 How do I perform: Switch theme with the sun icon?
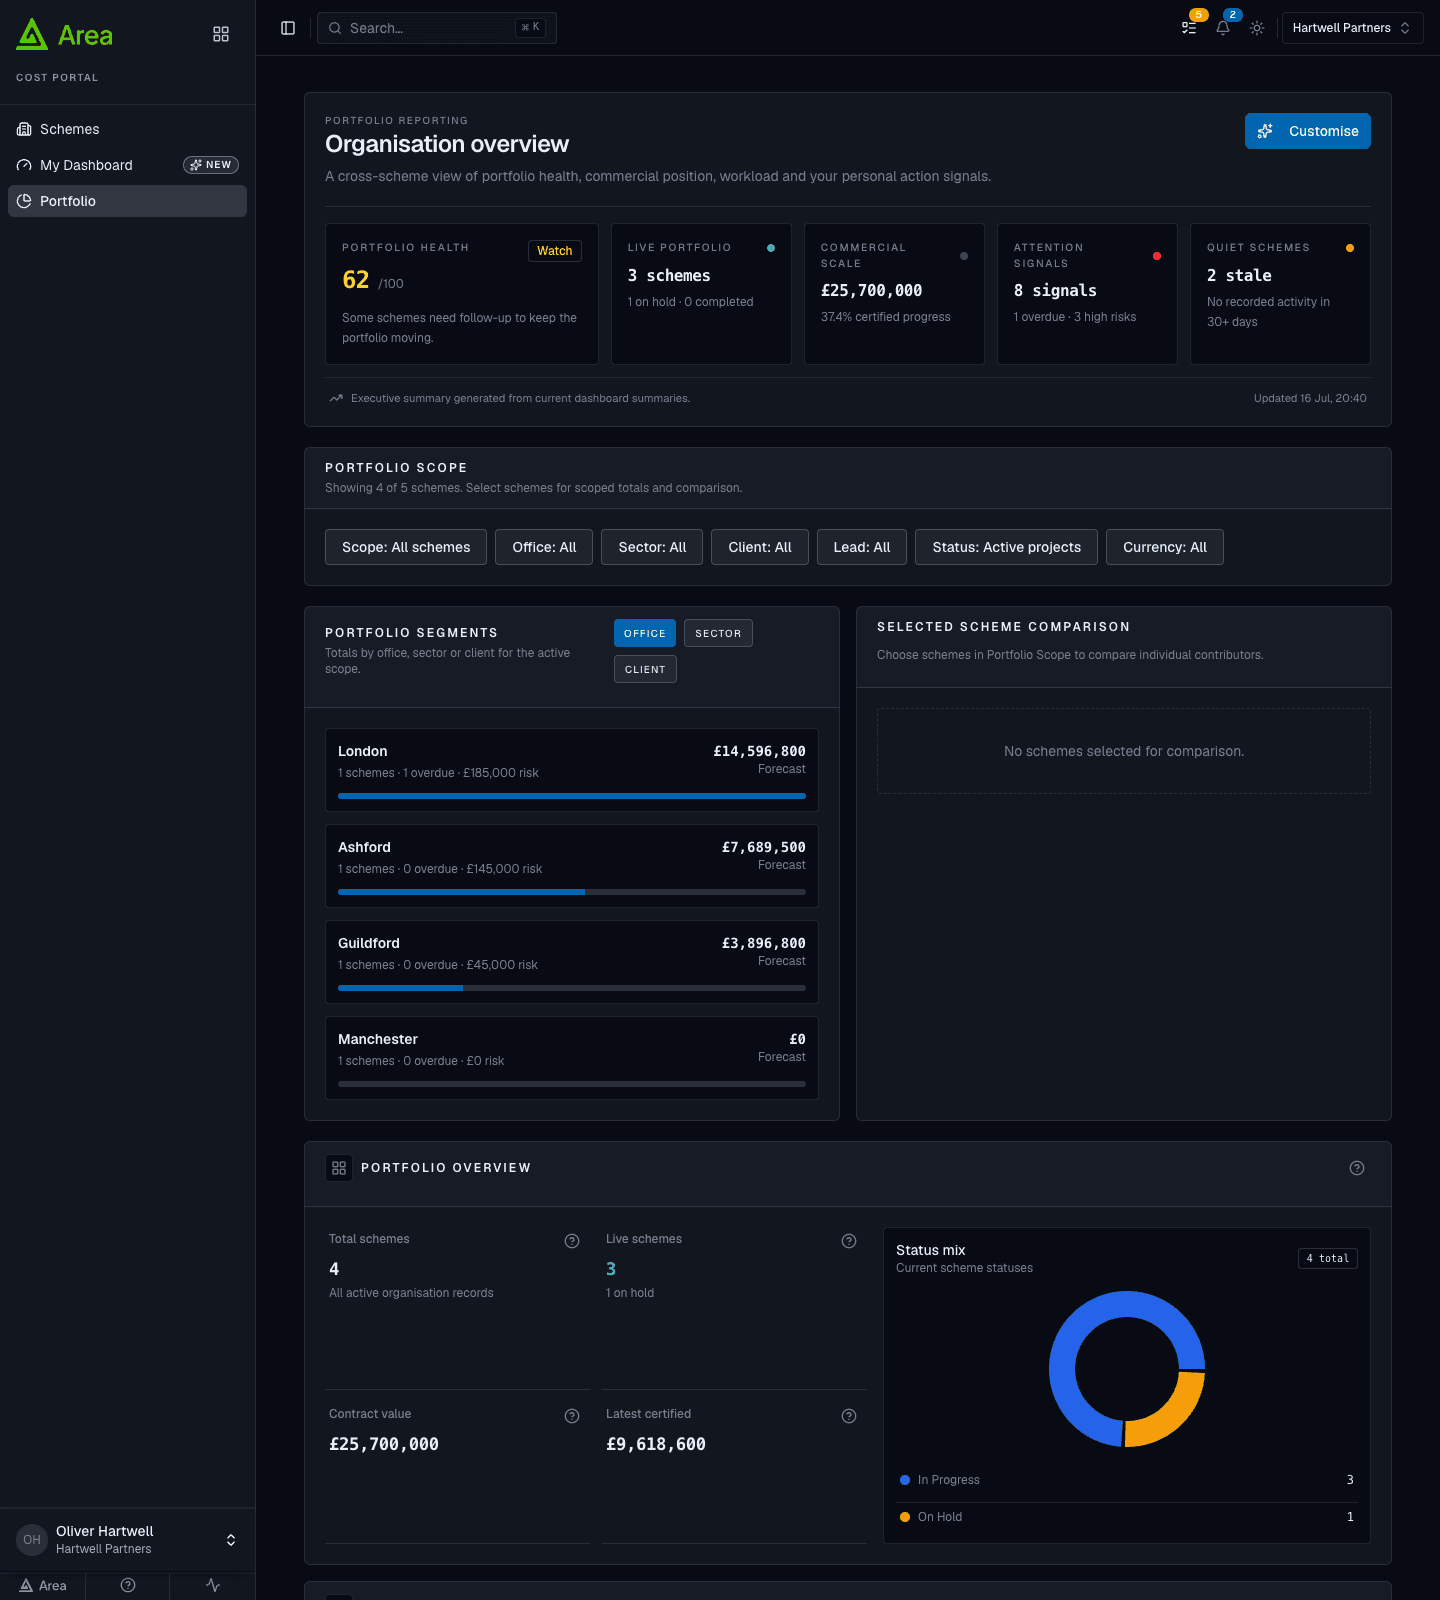(1257, 28)
